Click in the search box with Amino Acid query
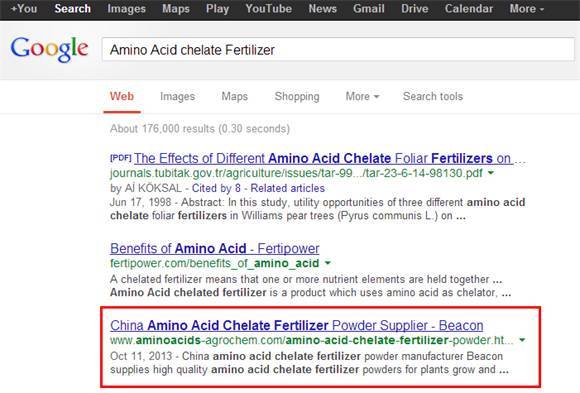580x393 pixels. 338,49
